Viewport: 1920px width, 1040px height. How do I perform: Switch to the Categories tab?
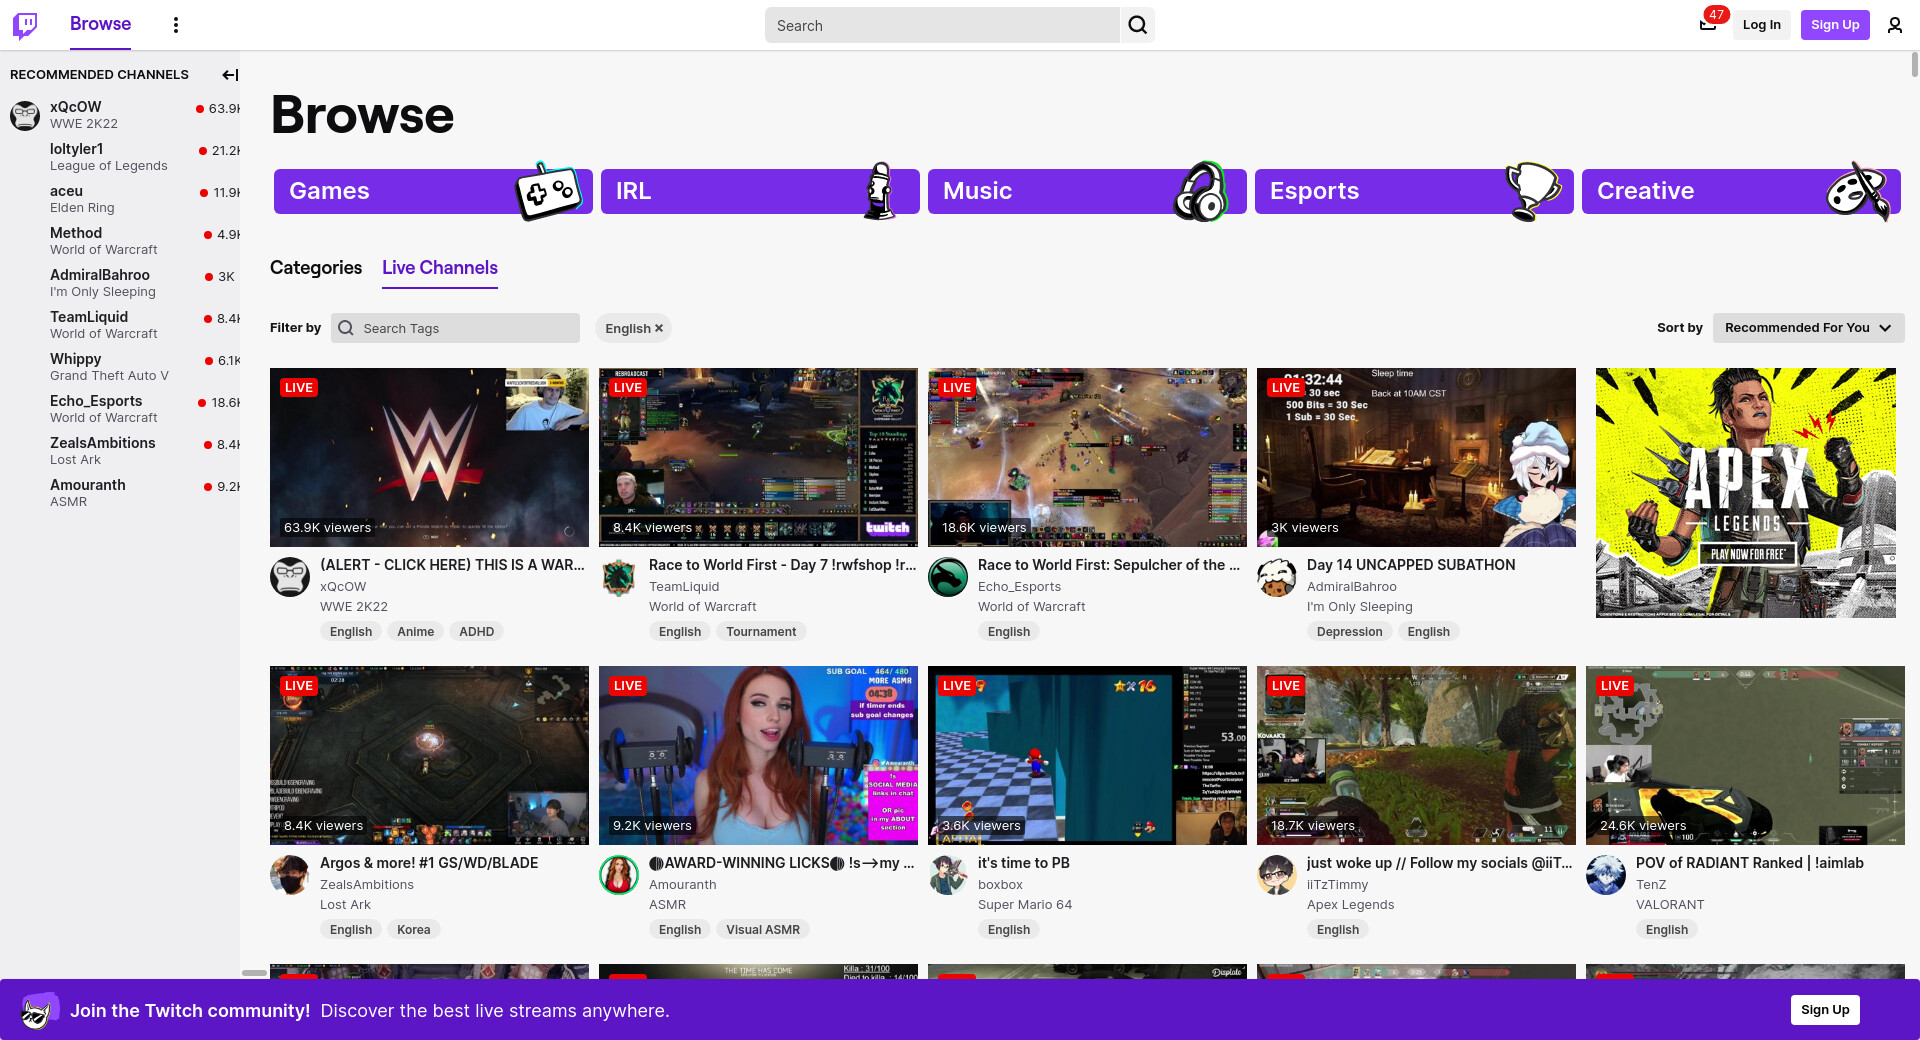(x=316, y=268)
